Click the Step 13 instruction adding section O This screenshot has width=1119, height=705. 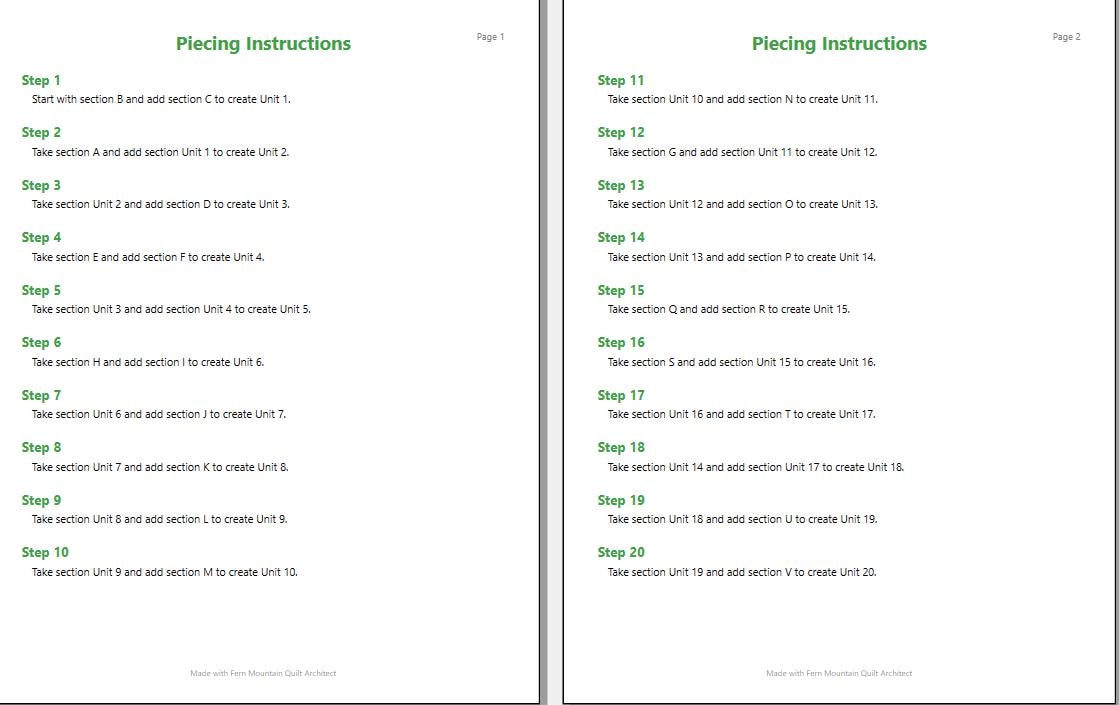point(743,204)
